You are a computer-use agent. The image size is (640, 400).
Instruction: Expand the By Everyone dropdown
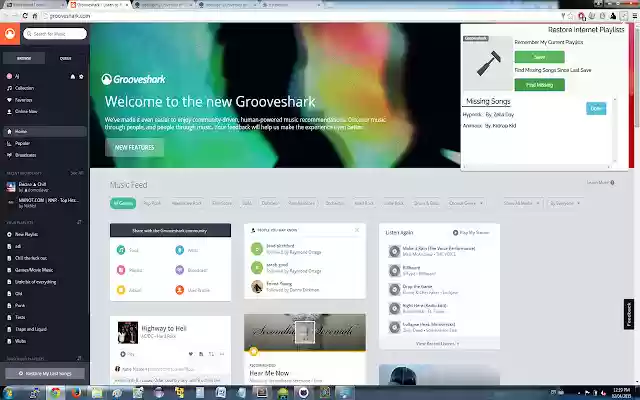[x=565, y=203]
